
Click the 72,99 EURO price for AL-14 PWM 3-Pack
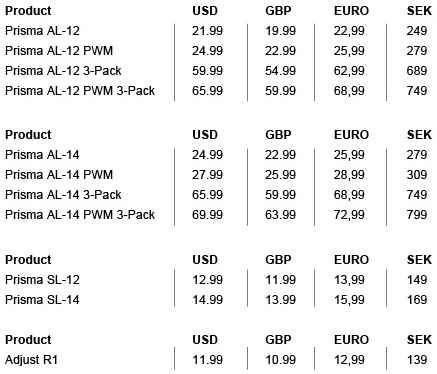pyautogui.click(x=349, y=215)
